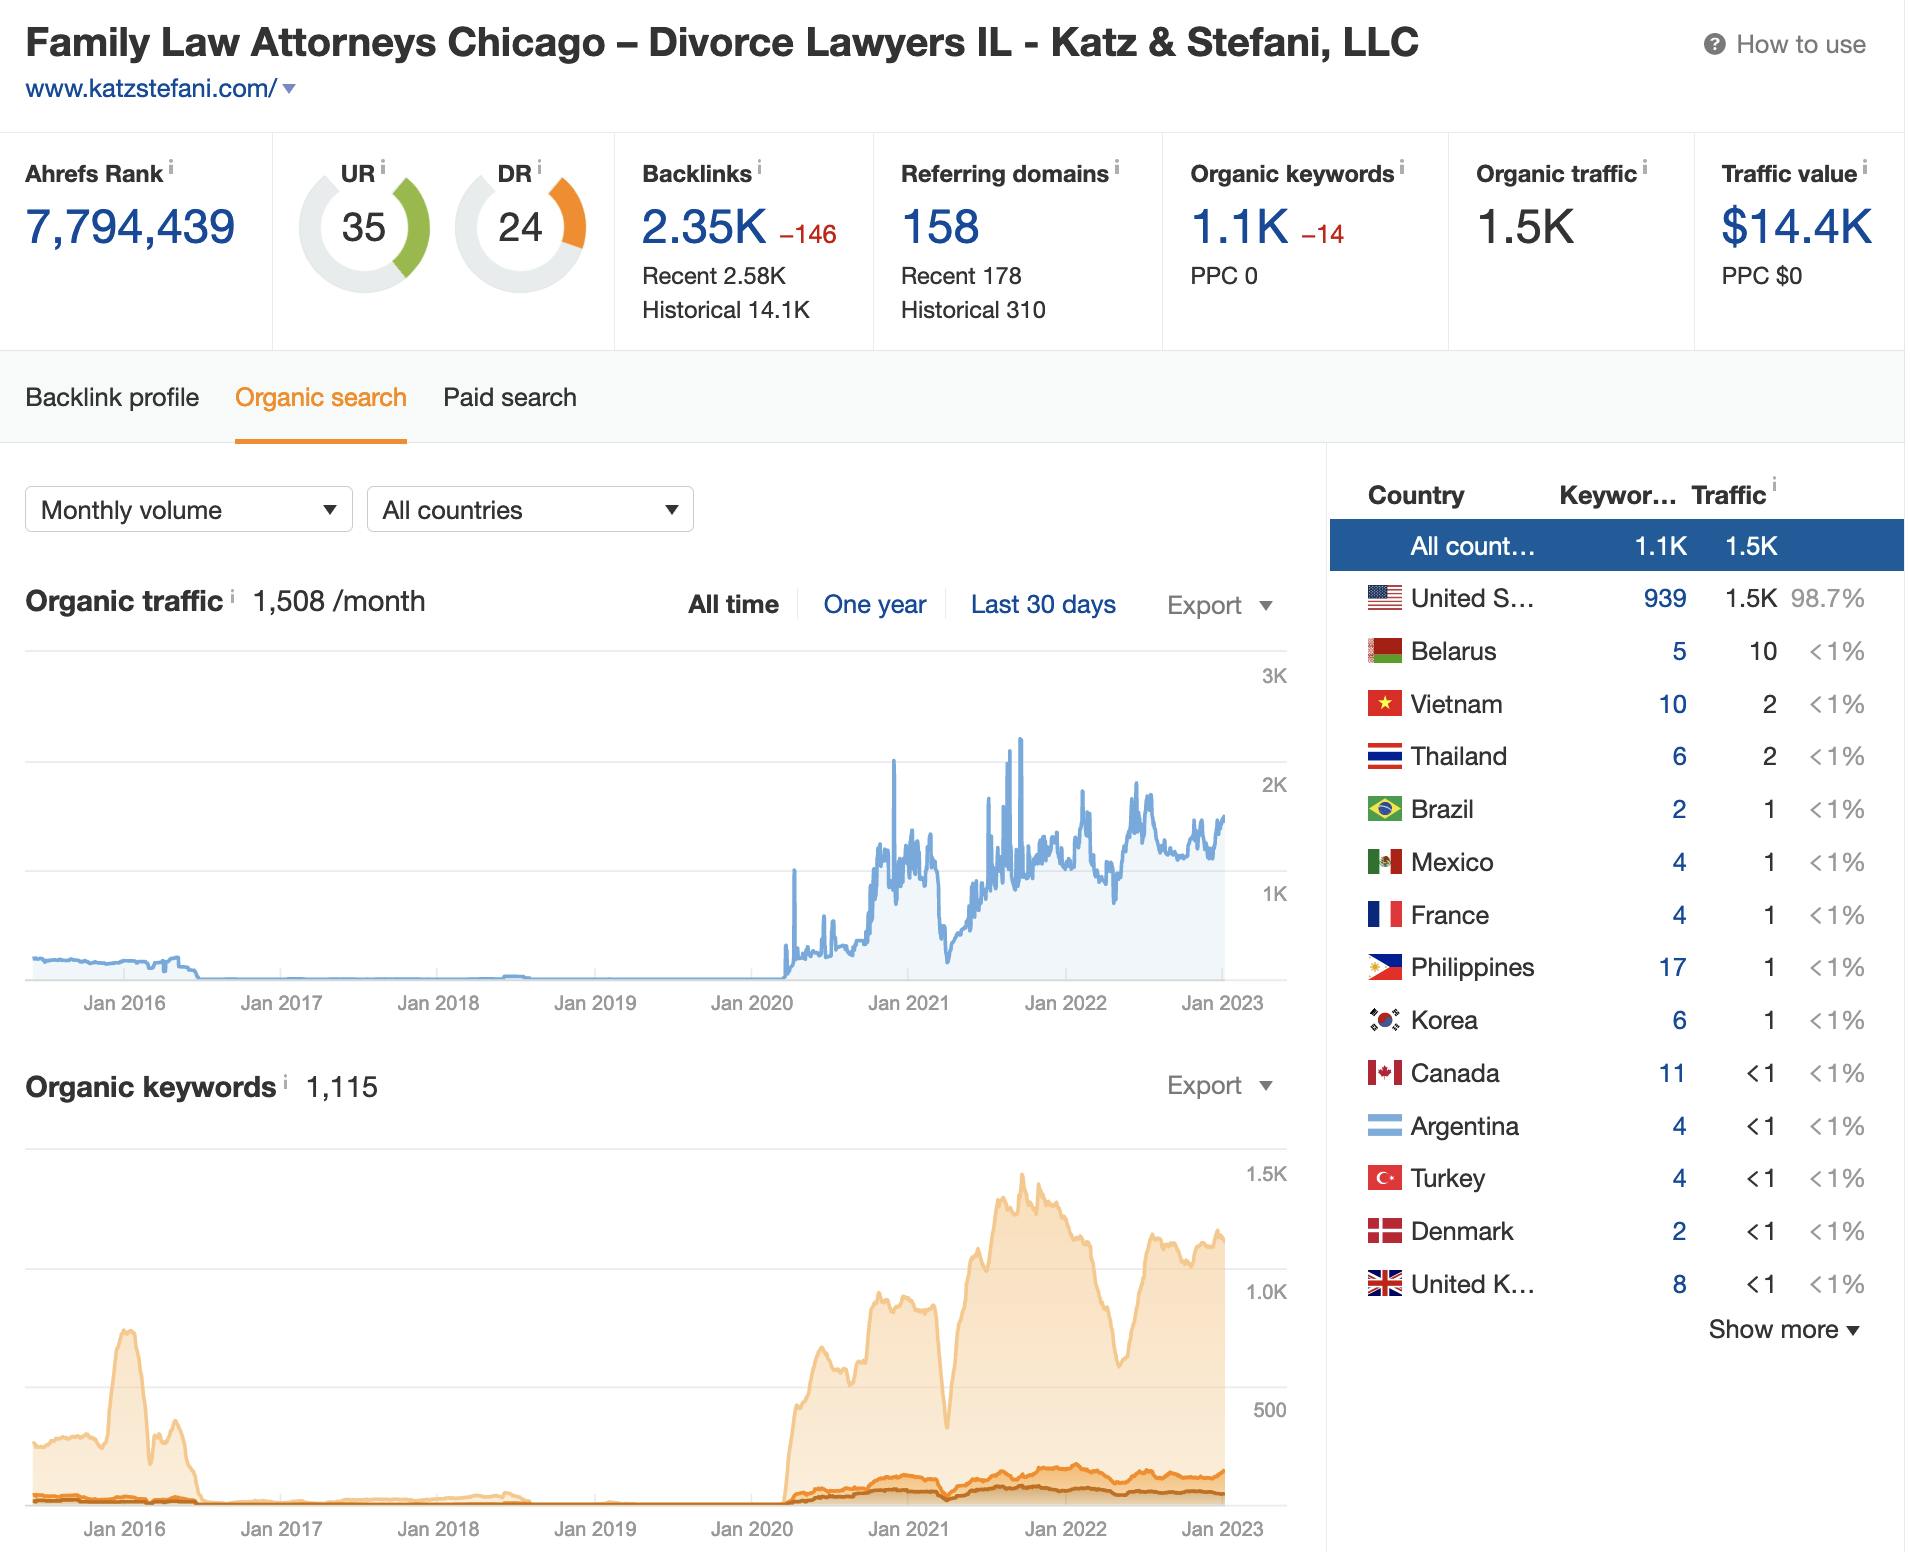Open the All countries dropdown
This screenshot has height=1552, width=1910.
pyautogui.click(x=530, y=510)
